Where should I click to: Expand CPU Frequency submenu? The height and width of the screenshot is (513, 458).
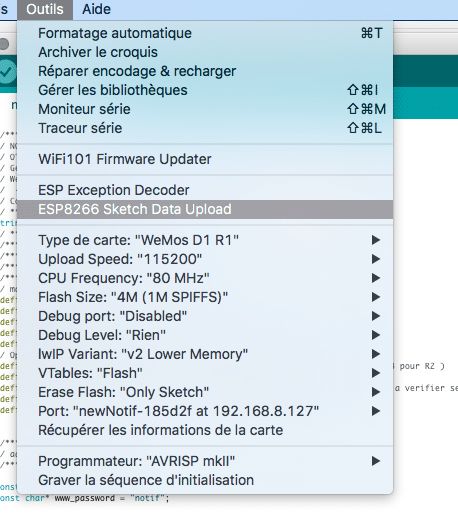tap(205, 278)
